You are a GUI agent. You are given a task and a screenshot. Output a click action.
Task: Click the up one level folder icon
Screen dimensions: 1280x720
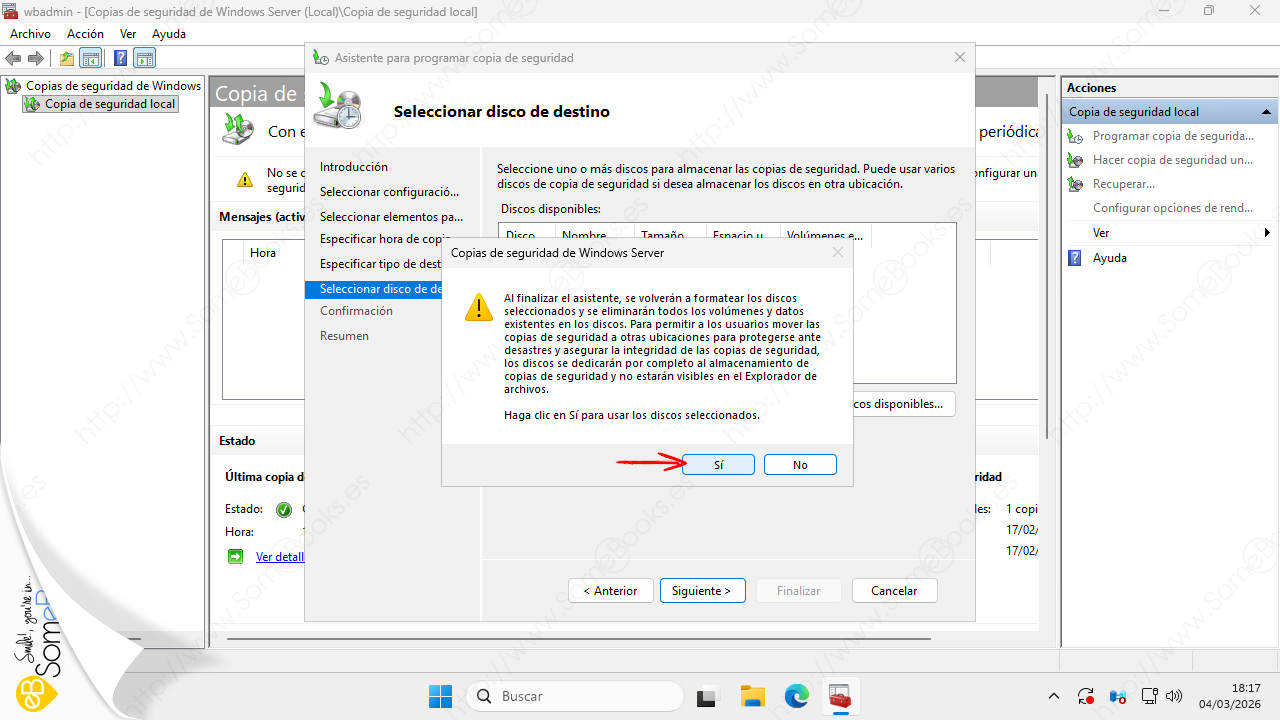pyautogui.click(x=67, y=58)
